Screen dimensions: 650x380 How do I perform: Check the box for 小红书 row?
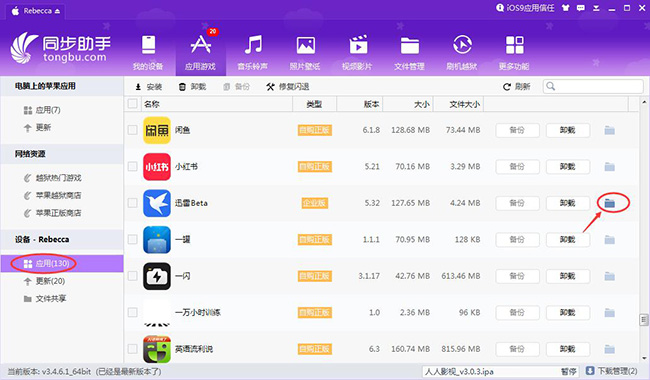133,167
